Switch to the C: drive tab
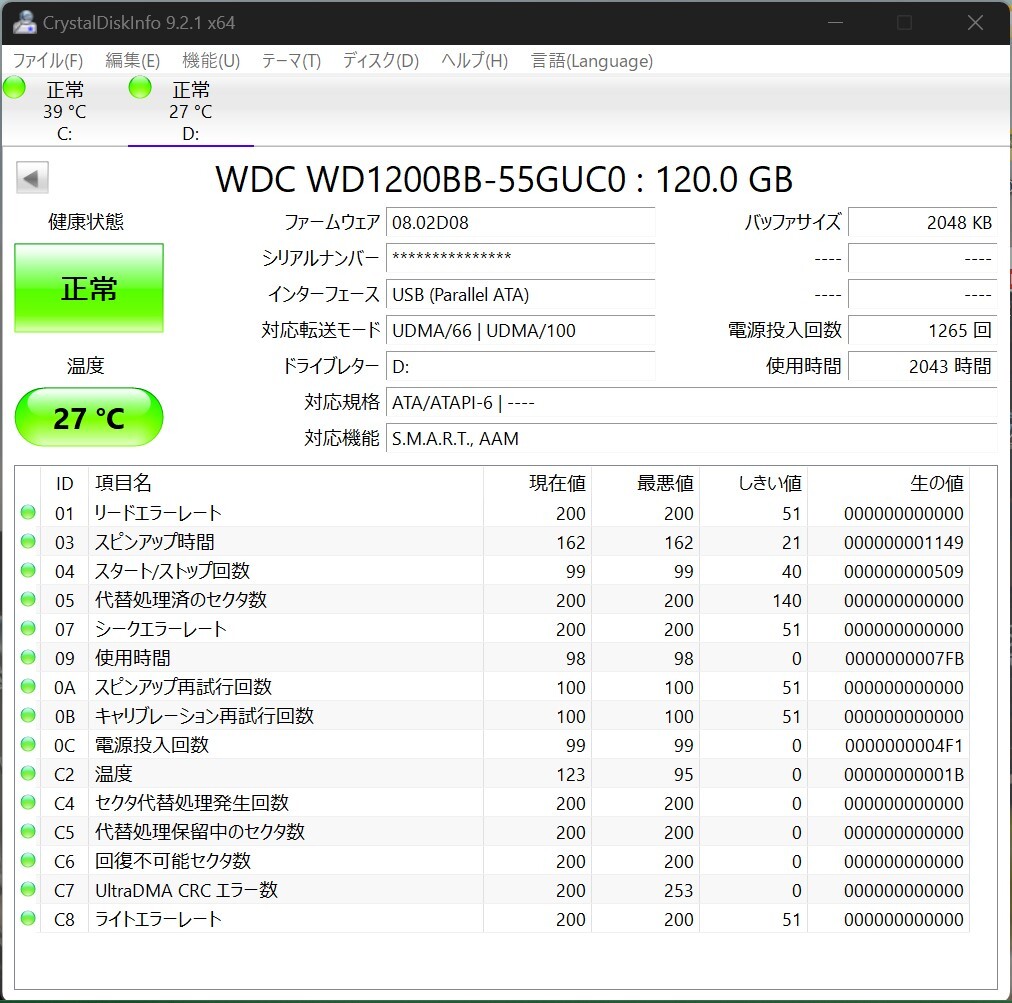 [64, 110]
